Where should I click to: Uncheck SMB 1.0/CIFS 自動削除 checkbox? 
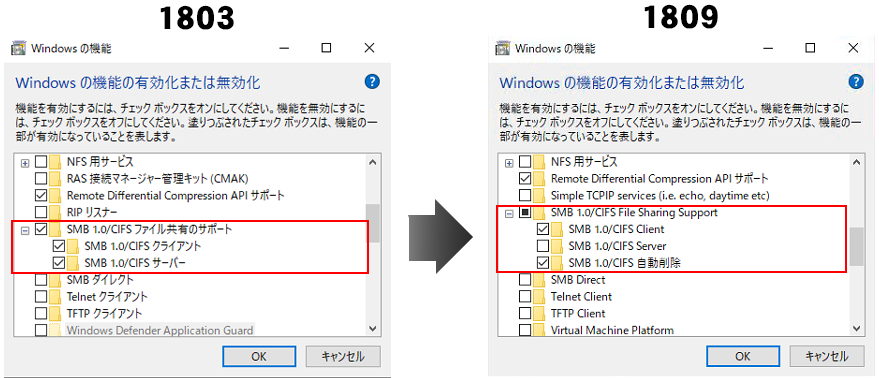click(x=543, y=262)
